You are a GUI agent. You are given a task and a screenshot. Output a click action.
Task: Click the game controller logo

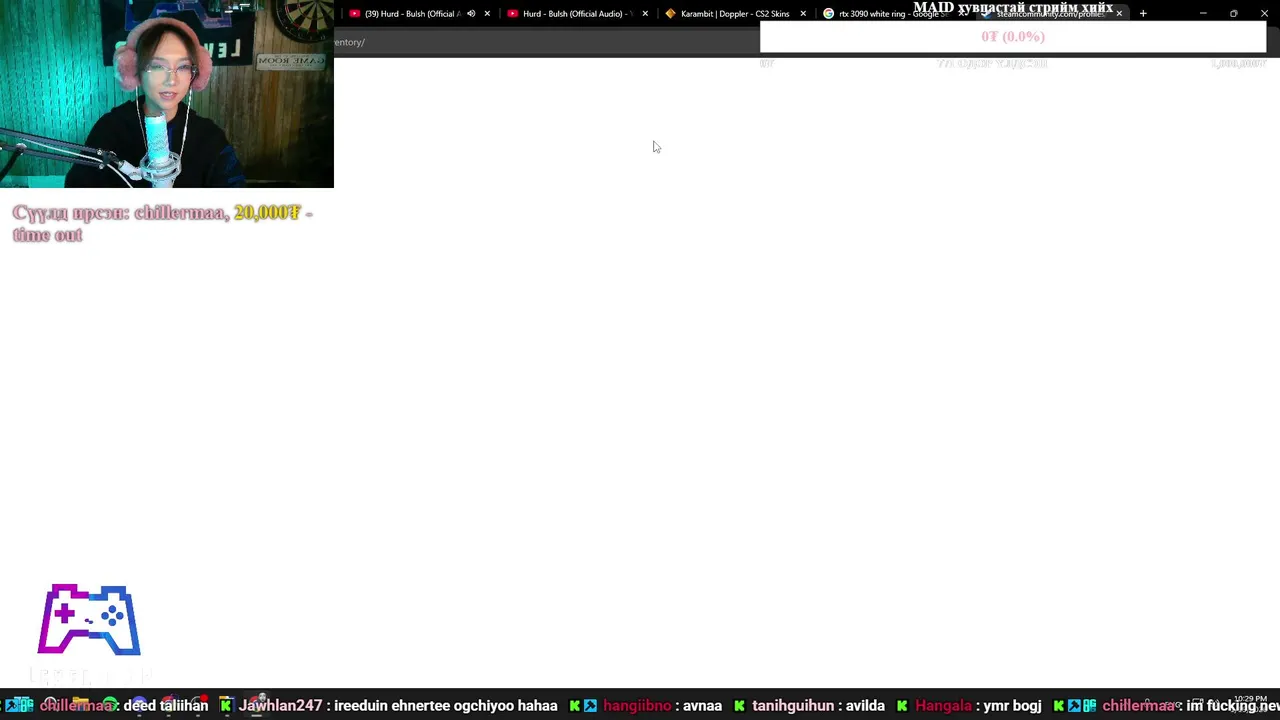point(89,620)
